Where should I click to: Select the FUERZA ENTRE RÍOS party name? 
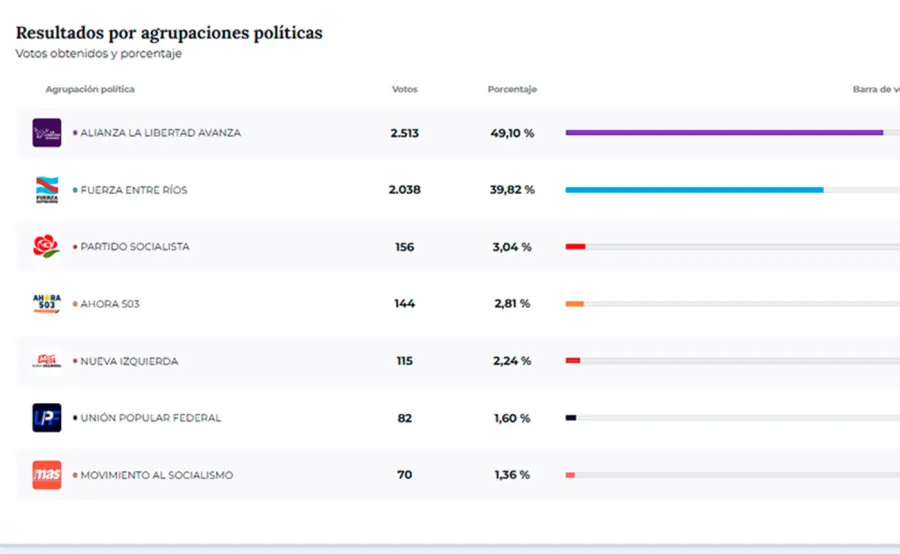coord(133,190)
